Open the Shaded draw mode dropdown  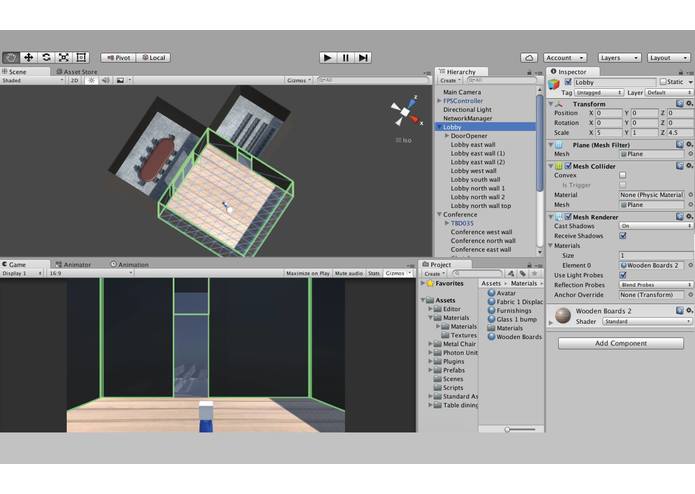[32, 80]
